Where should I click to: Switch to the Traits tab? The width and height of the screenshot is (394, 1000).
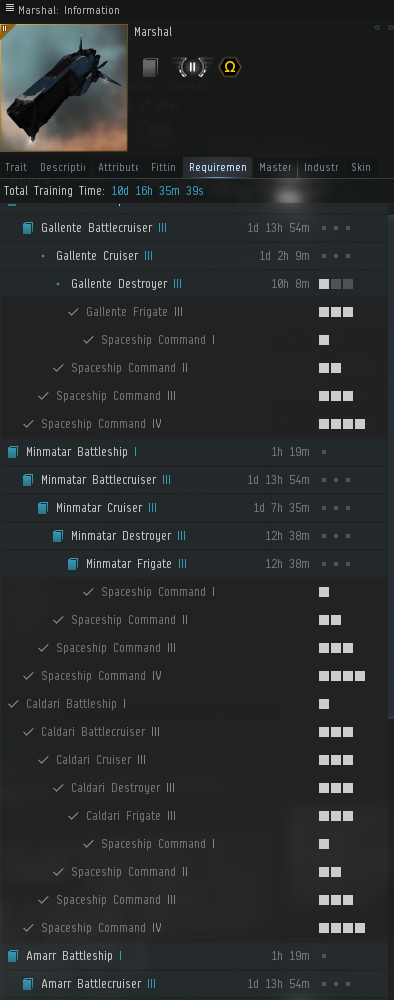point(16,167)
